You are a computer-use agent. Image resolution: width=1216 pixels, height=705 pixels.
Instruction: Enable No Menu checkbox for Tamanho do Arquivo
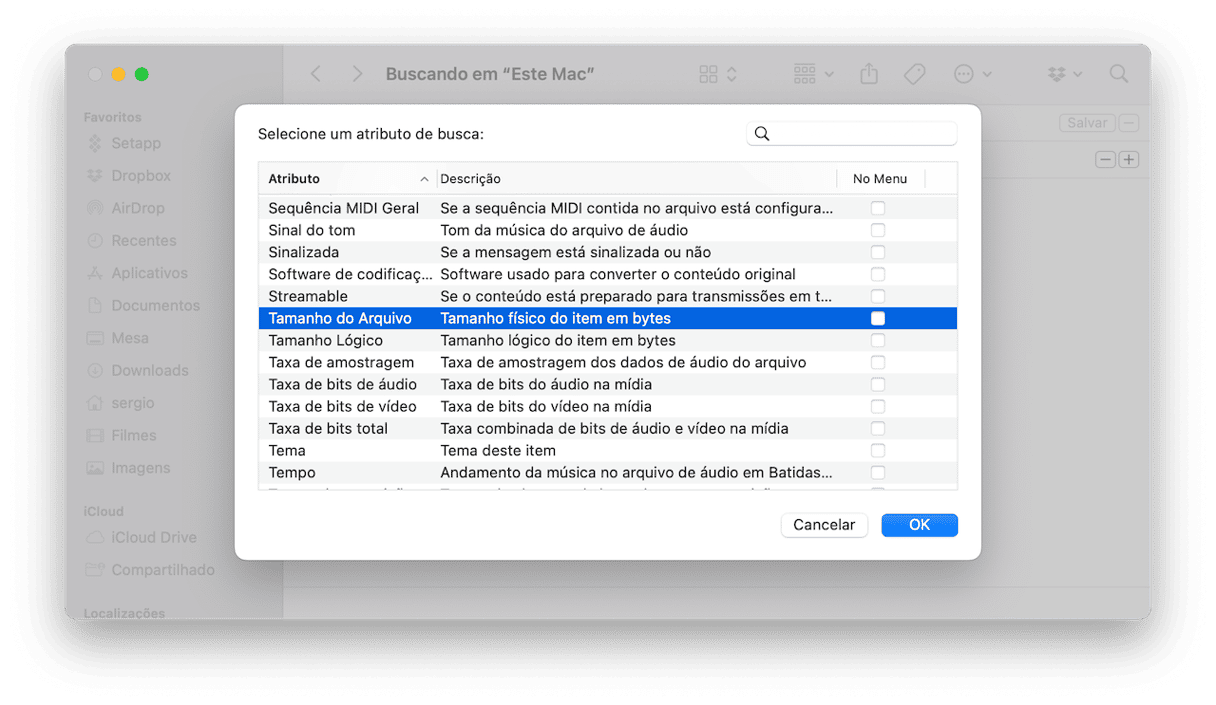click(878, 318)
